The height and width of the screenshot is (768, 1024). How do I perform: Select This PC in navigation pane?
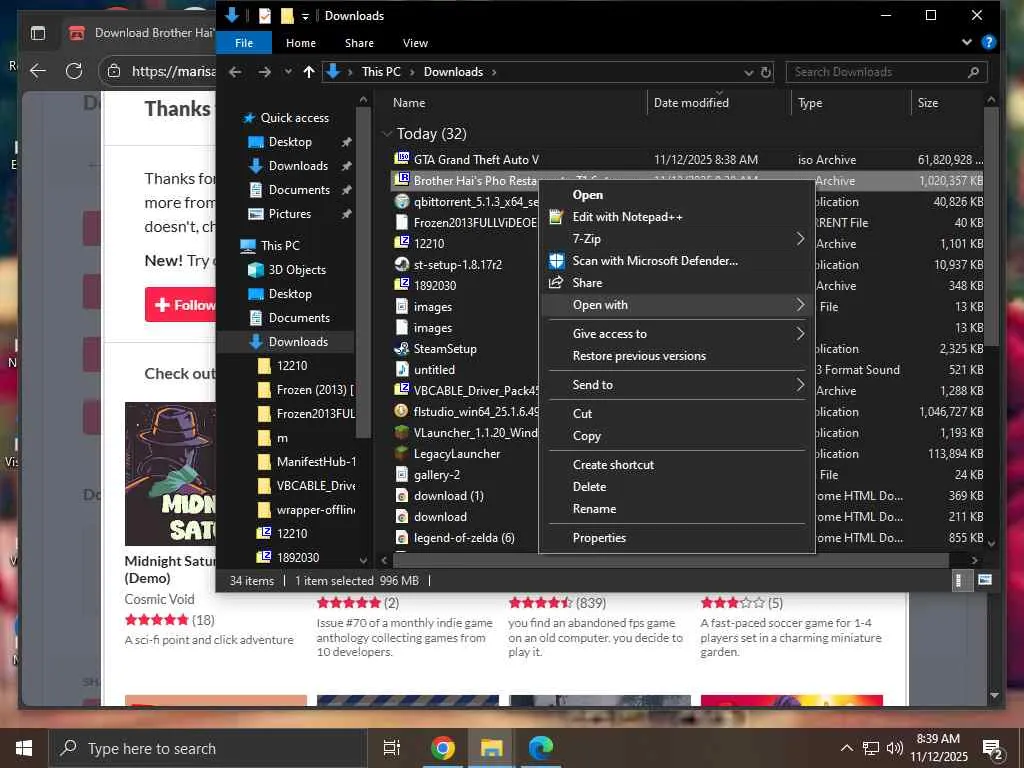280,246
